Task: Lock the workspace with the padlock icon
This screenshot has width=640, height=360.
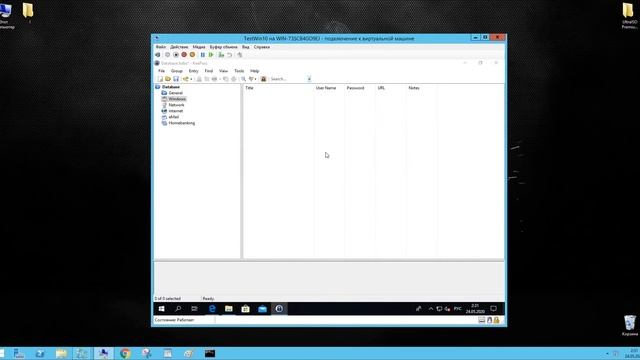Action: 263,79
